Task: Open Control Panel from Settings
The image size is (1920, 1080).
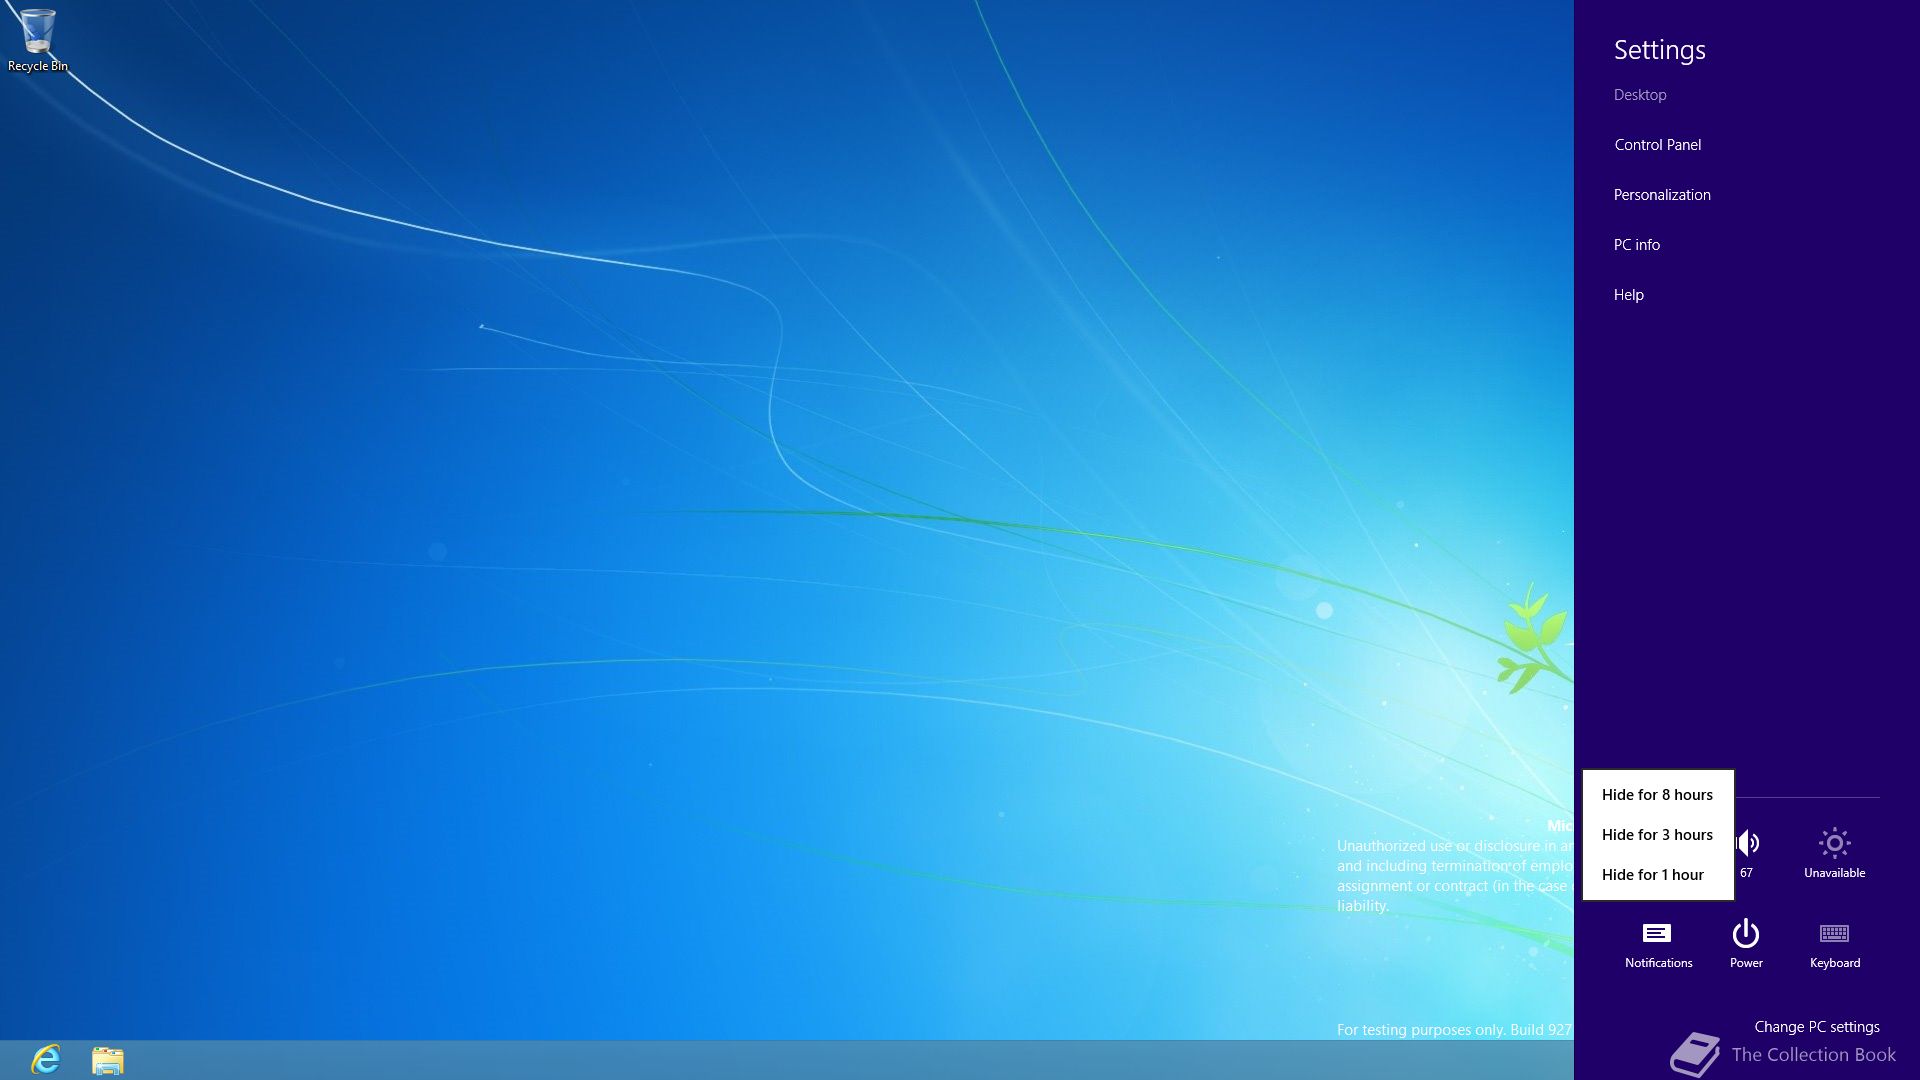Action: tap(1657, 145)
